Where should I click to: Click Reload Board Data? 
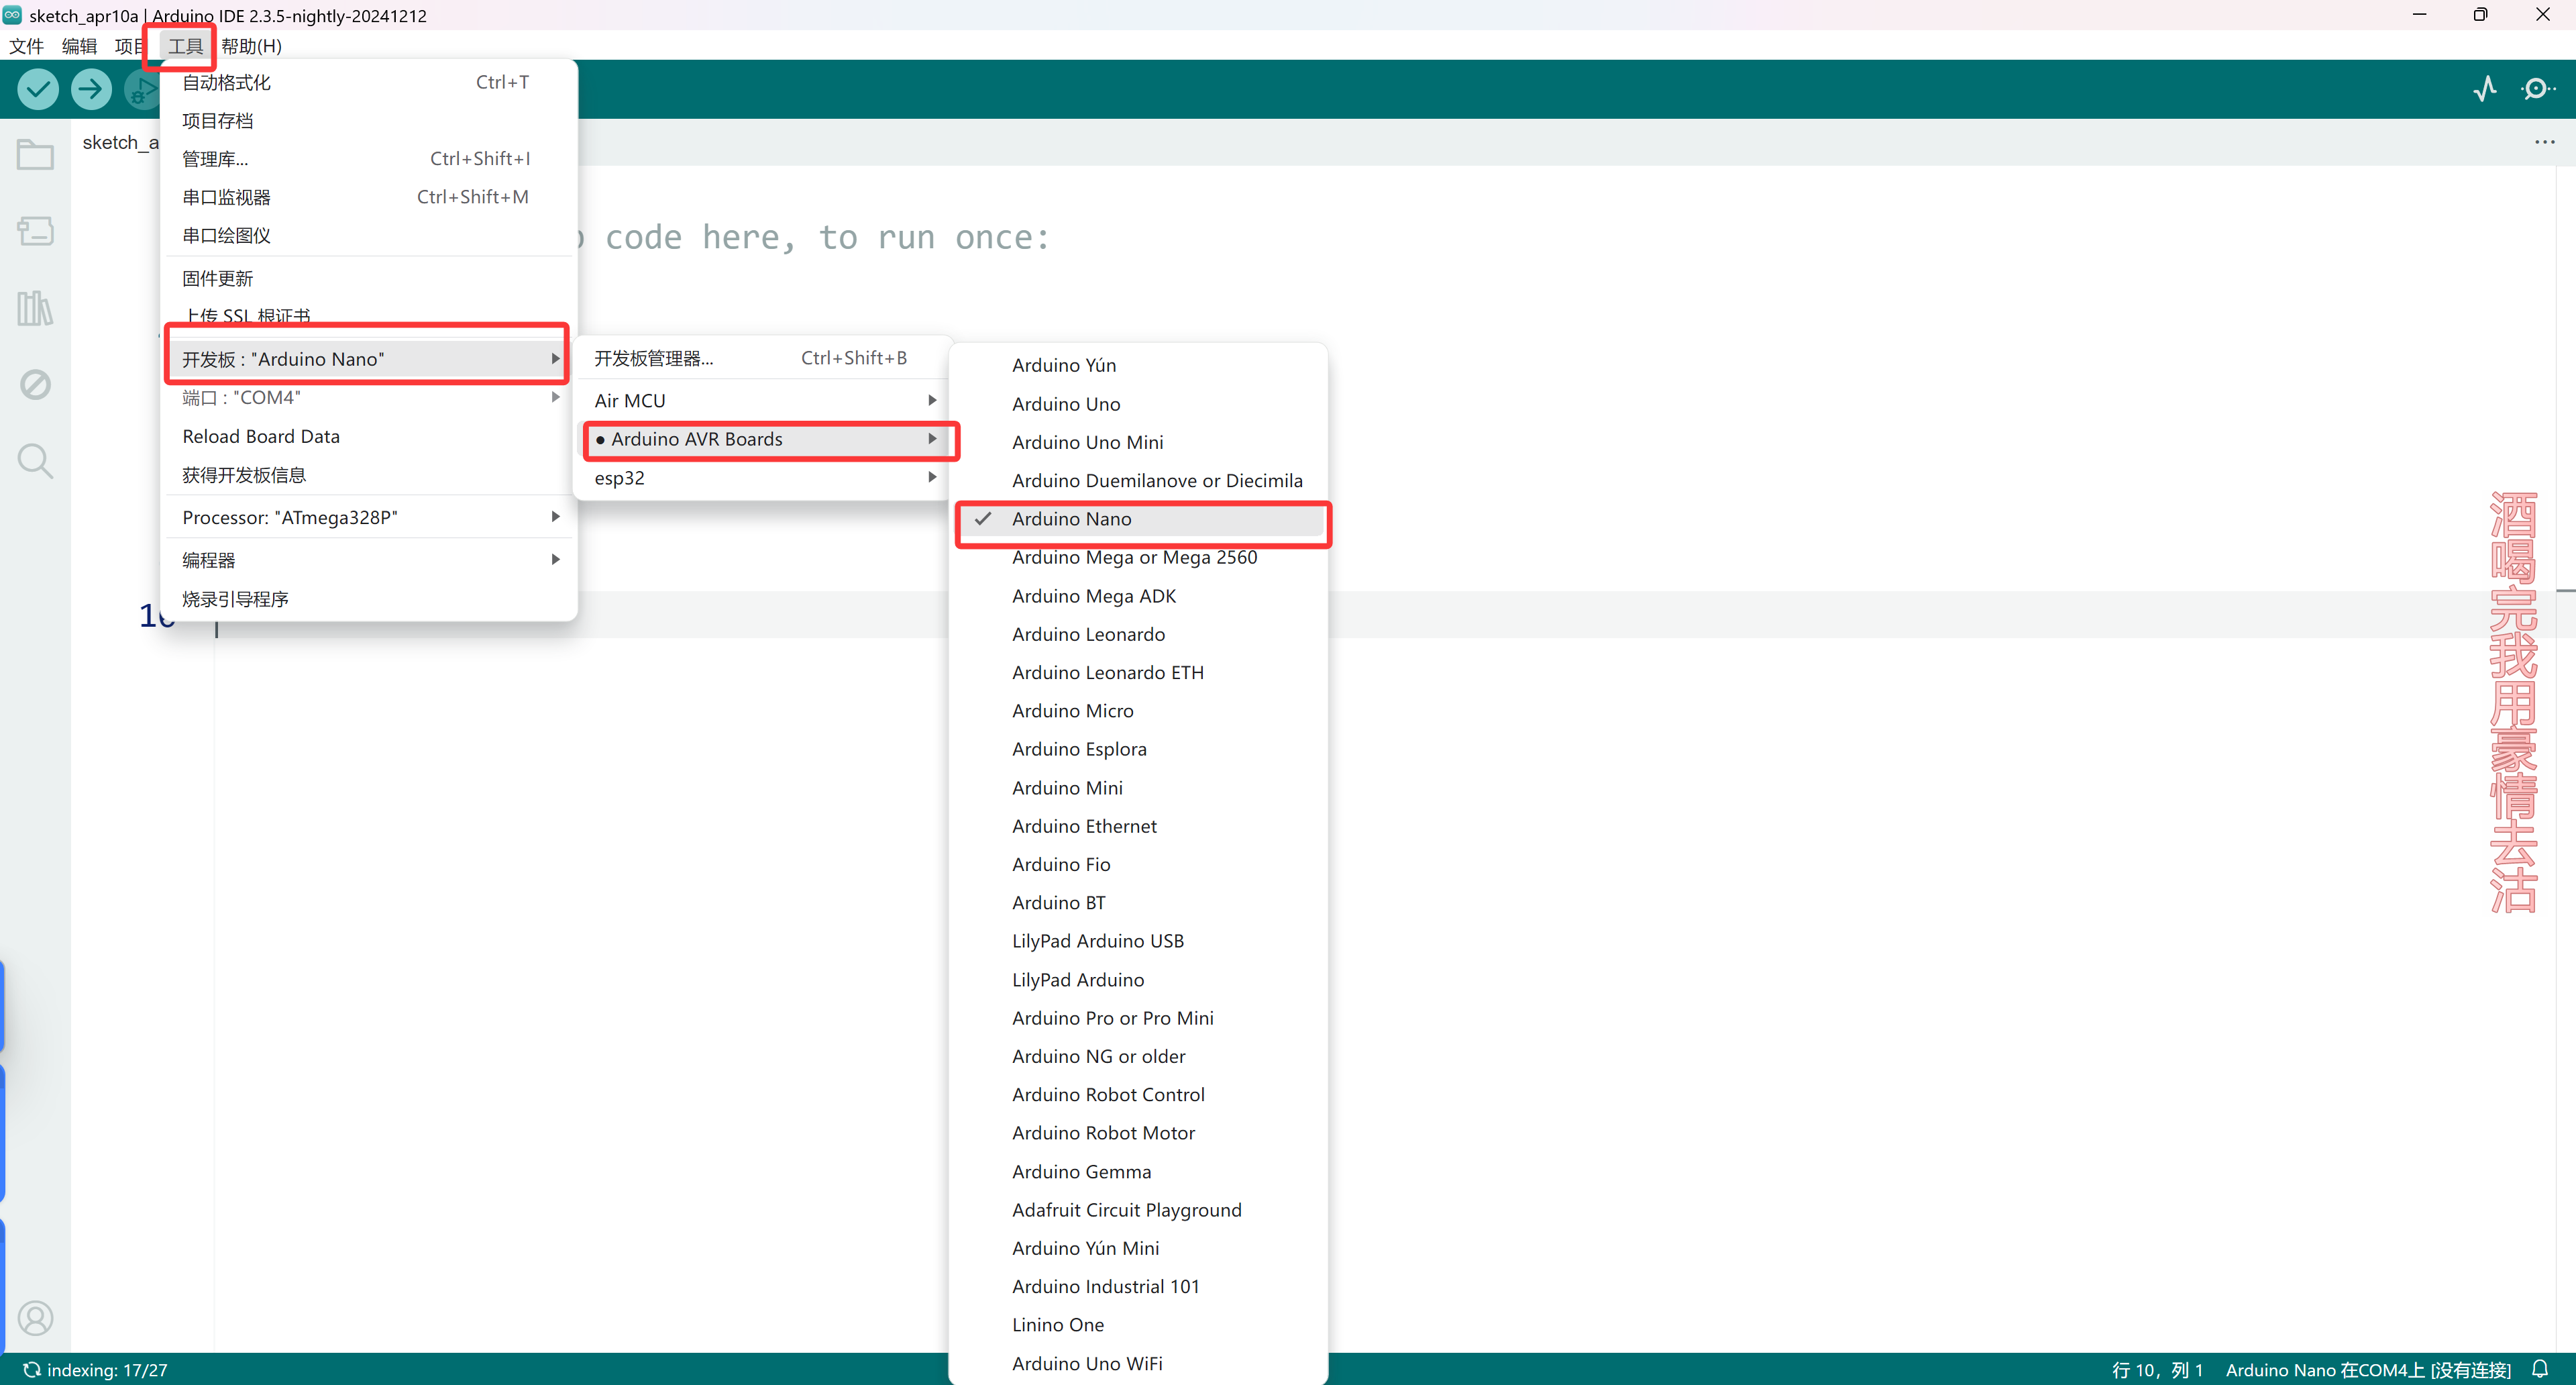pyautogui.click(x=261, y=436)
